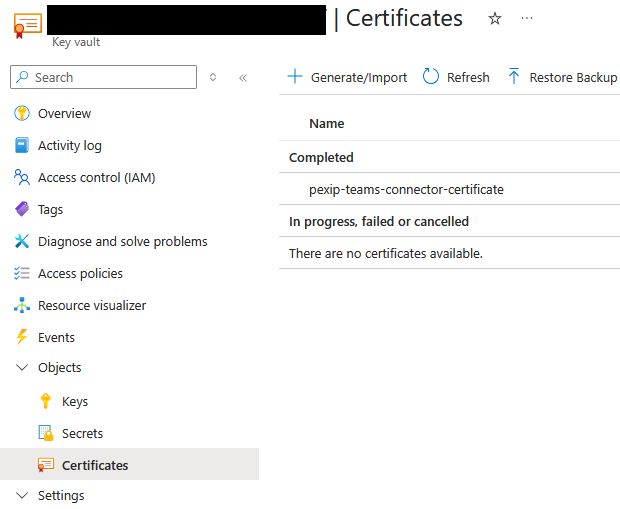Click the Resource visualizer icon

(x=22, y=305)
